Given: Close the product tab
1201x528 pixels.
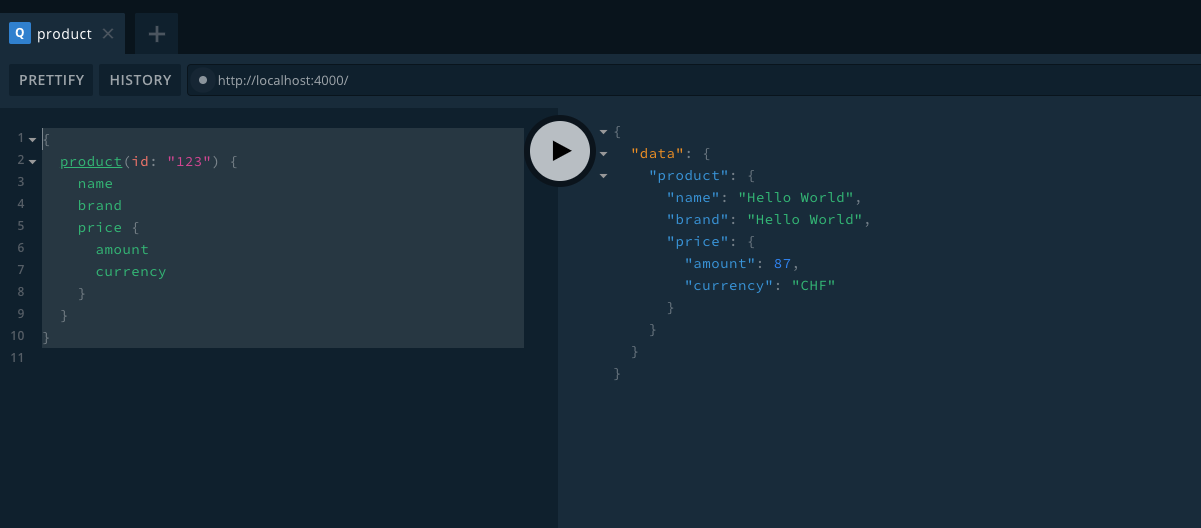Looking at the screenshot, I should pos(108,34).
